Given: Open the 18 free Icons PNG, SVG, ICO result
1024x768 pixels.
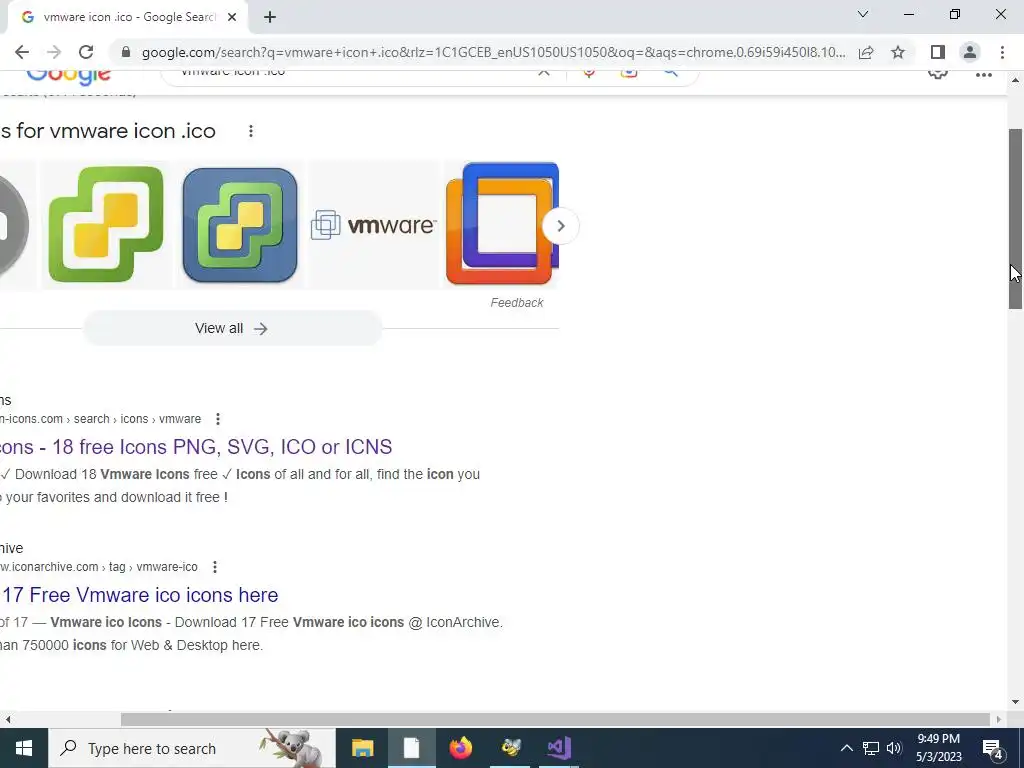Looking at the screenshot, I should pos(196,447).
